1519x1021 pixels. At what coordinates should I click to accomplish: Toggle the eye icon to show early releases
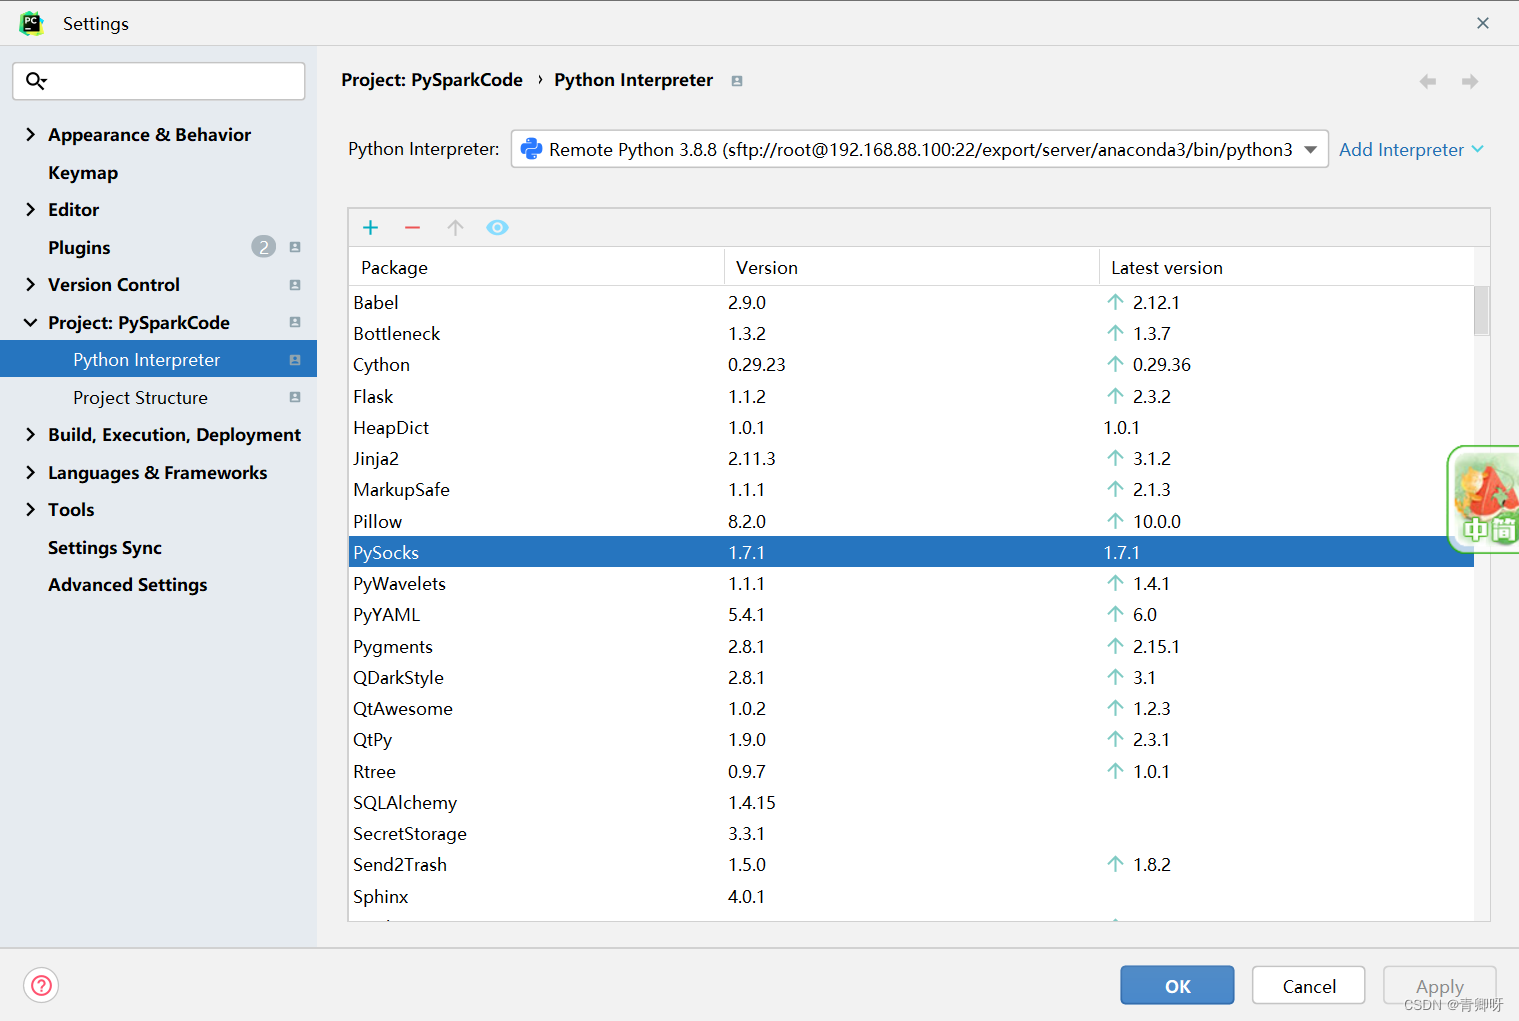point(497,227)
